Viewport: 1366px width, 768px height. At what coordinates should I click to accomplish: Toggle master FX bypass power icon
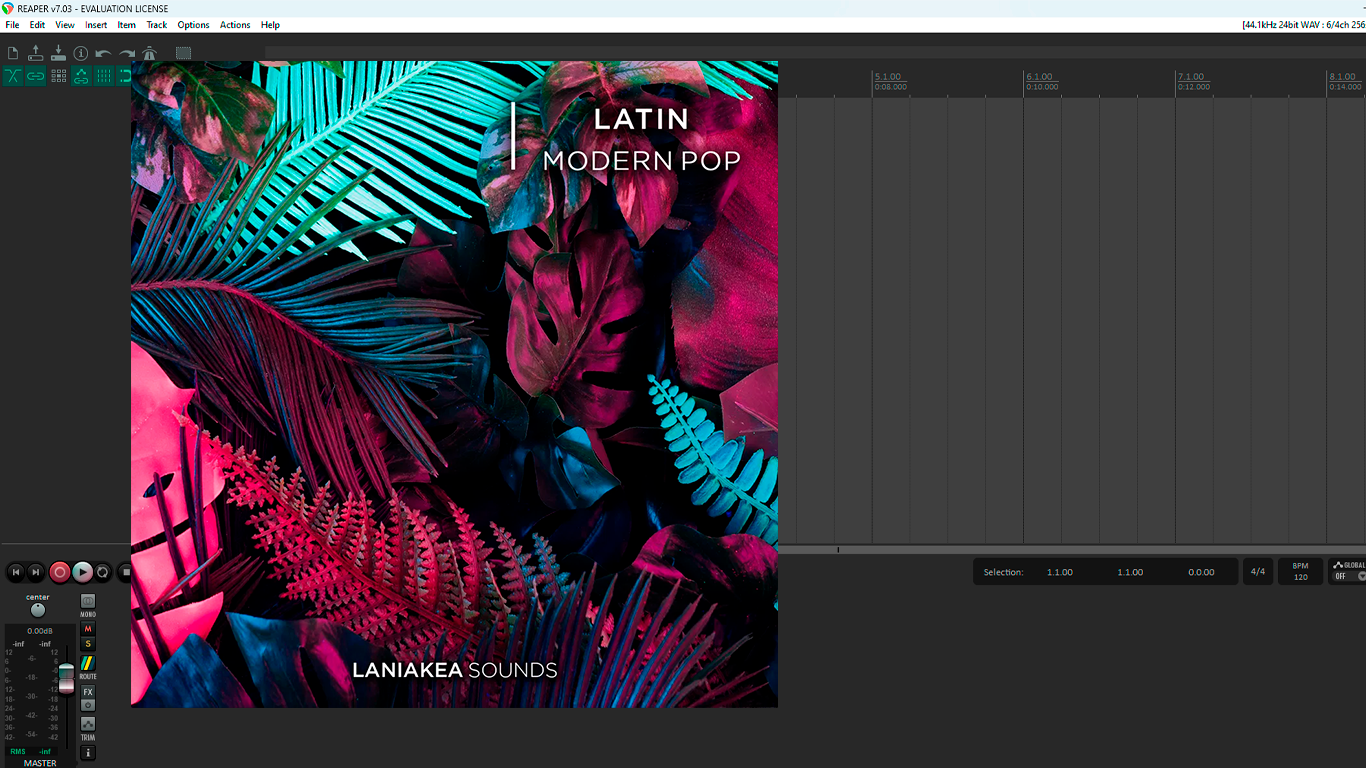tap(88, 705)
